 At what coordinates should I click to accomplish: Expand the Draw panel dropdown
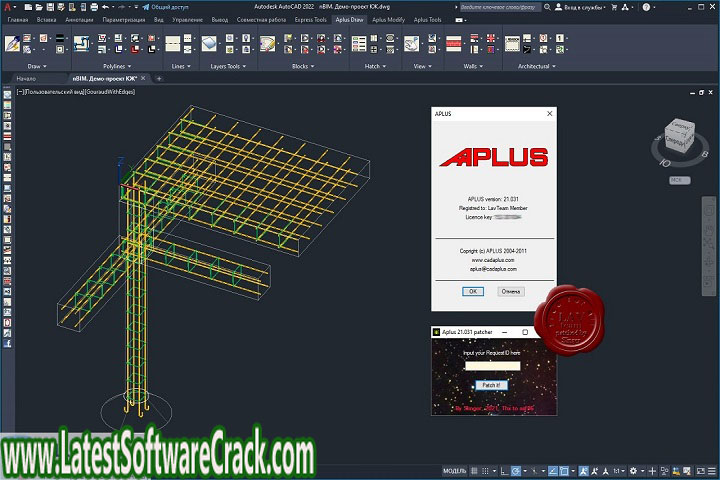pyautogui.click(x=37, y=67)
